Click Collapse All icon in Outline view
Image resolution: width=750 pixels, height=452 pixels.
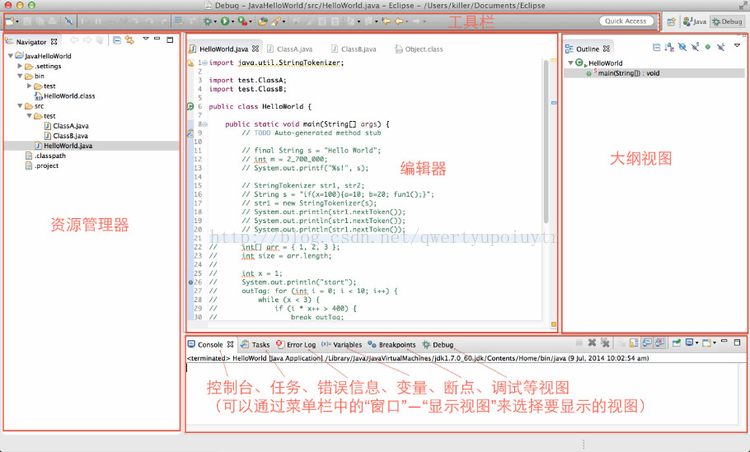point(657,47)
